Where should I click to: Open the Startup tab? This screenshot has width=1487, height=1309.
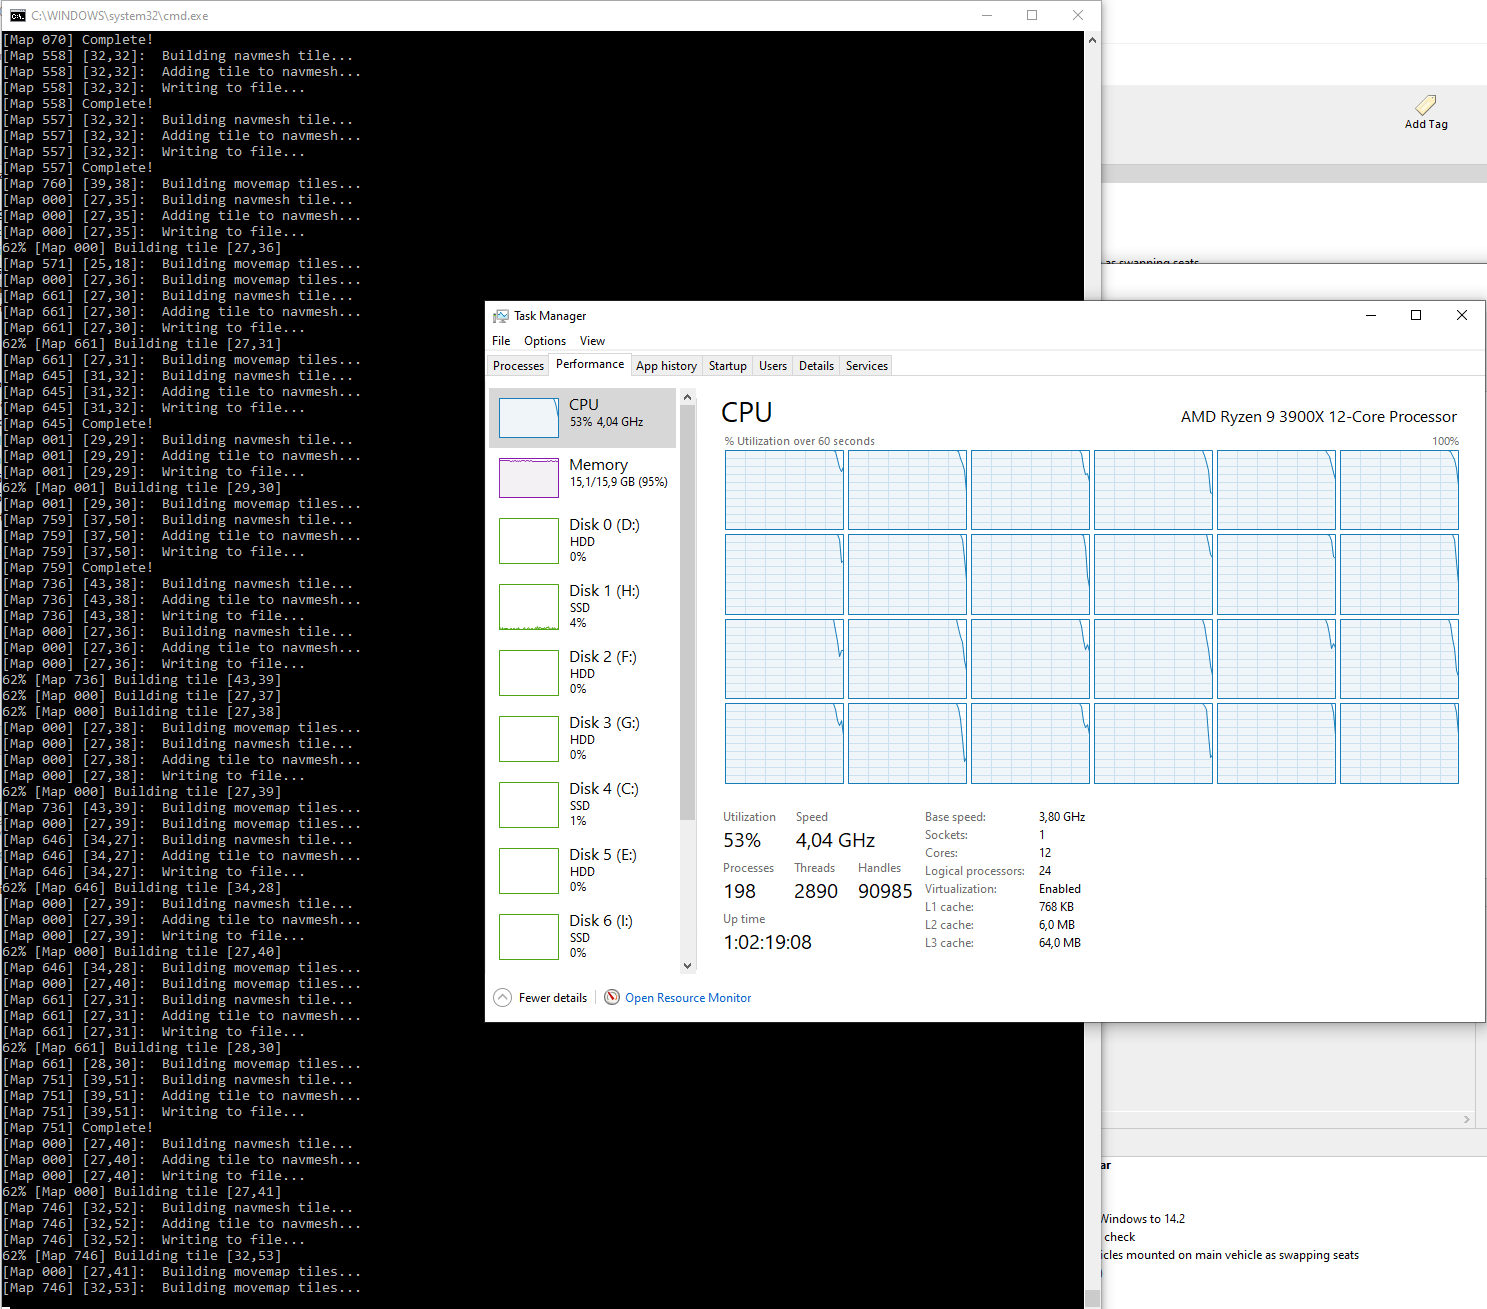click(x=728, y=366)
